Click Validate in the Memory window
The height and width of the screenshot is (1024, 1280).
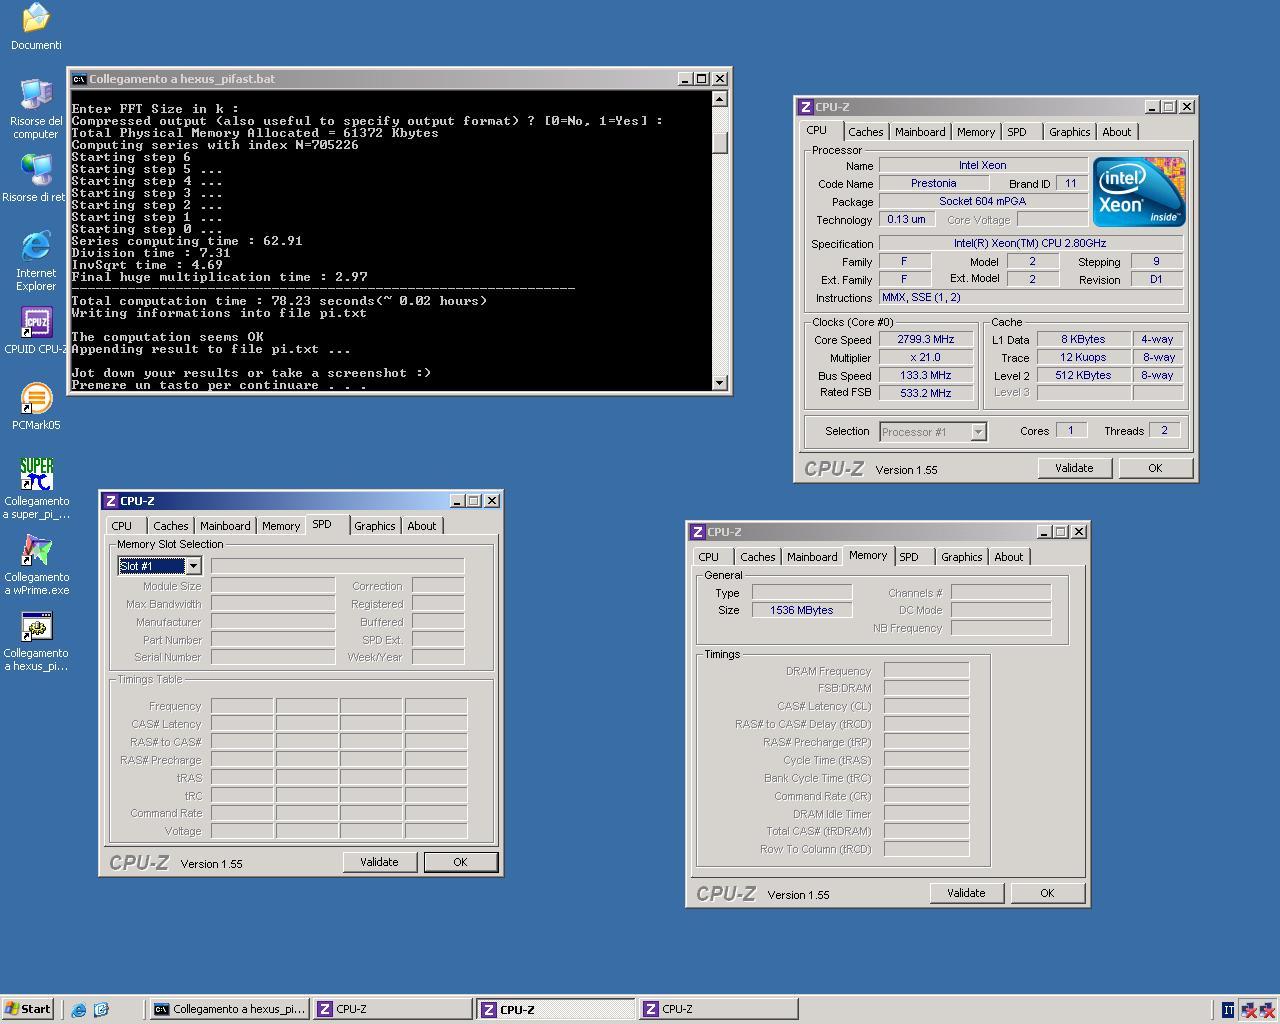[x=966, y=893]
